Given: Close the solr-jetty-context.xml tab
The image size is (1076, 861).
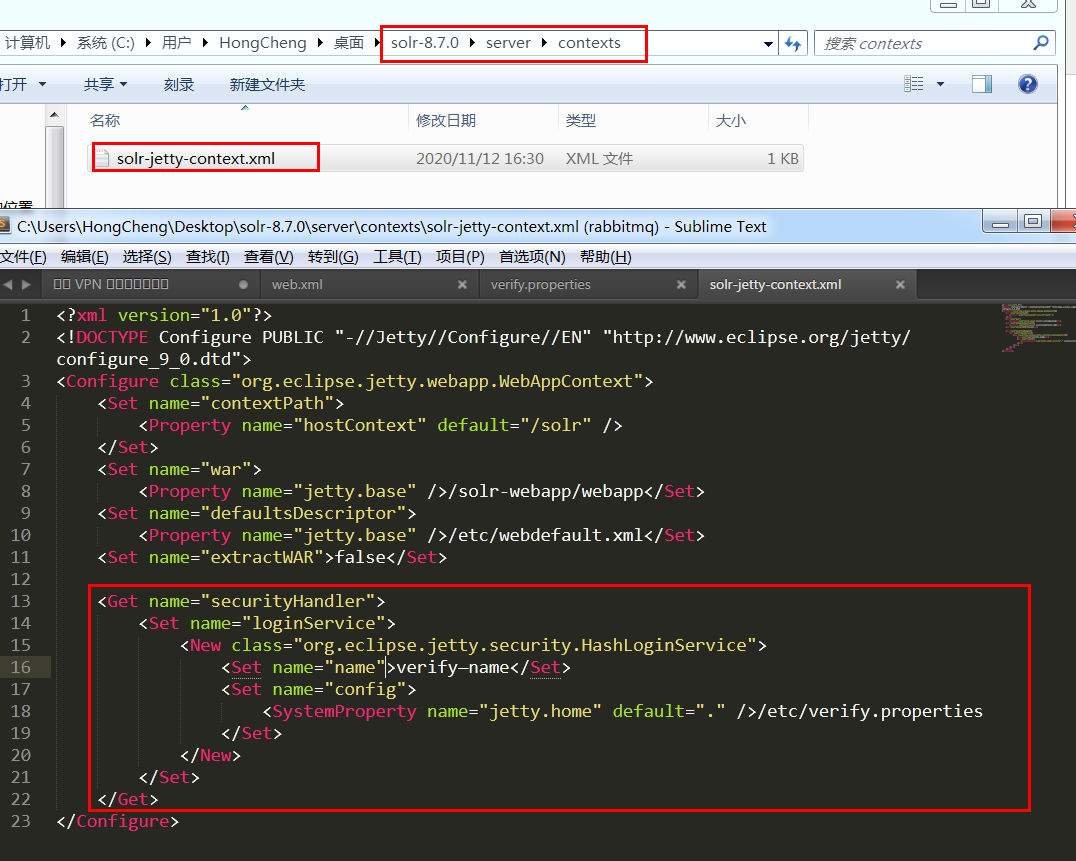Looking at the screenshot, I should (x=900, y=284).
